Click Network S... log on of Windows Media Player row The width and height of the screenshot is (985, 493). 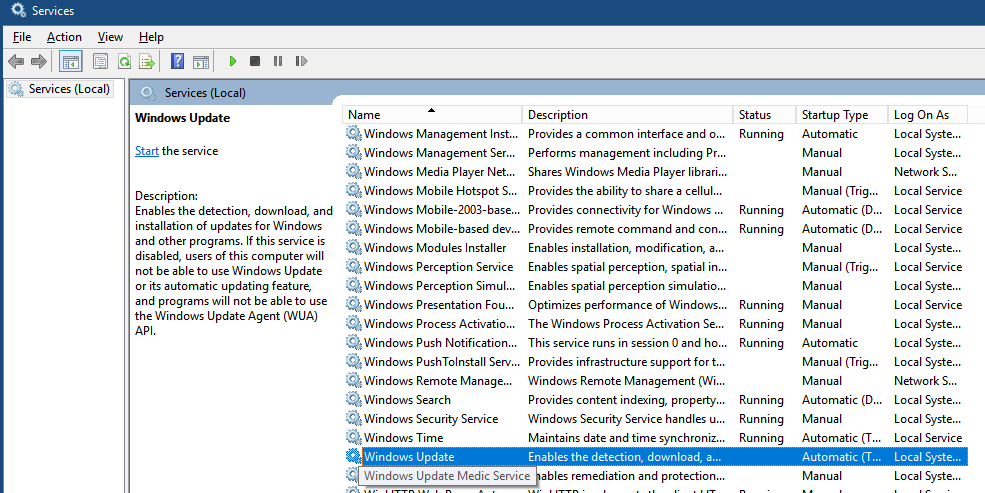tap(925, 171)
